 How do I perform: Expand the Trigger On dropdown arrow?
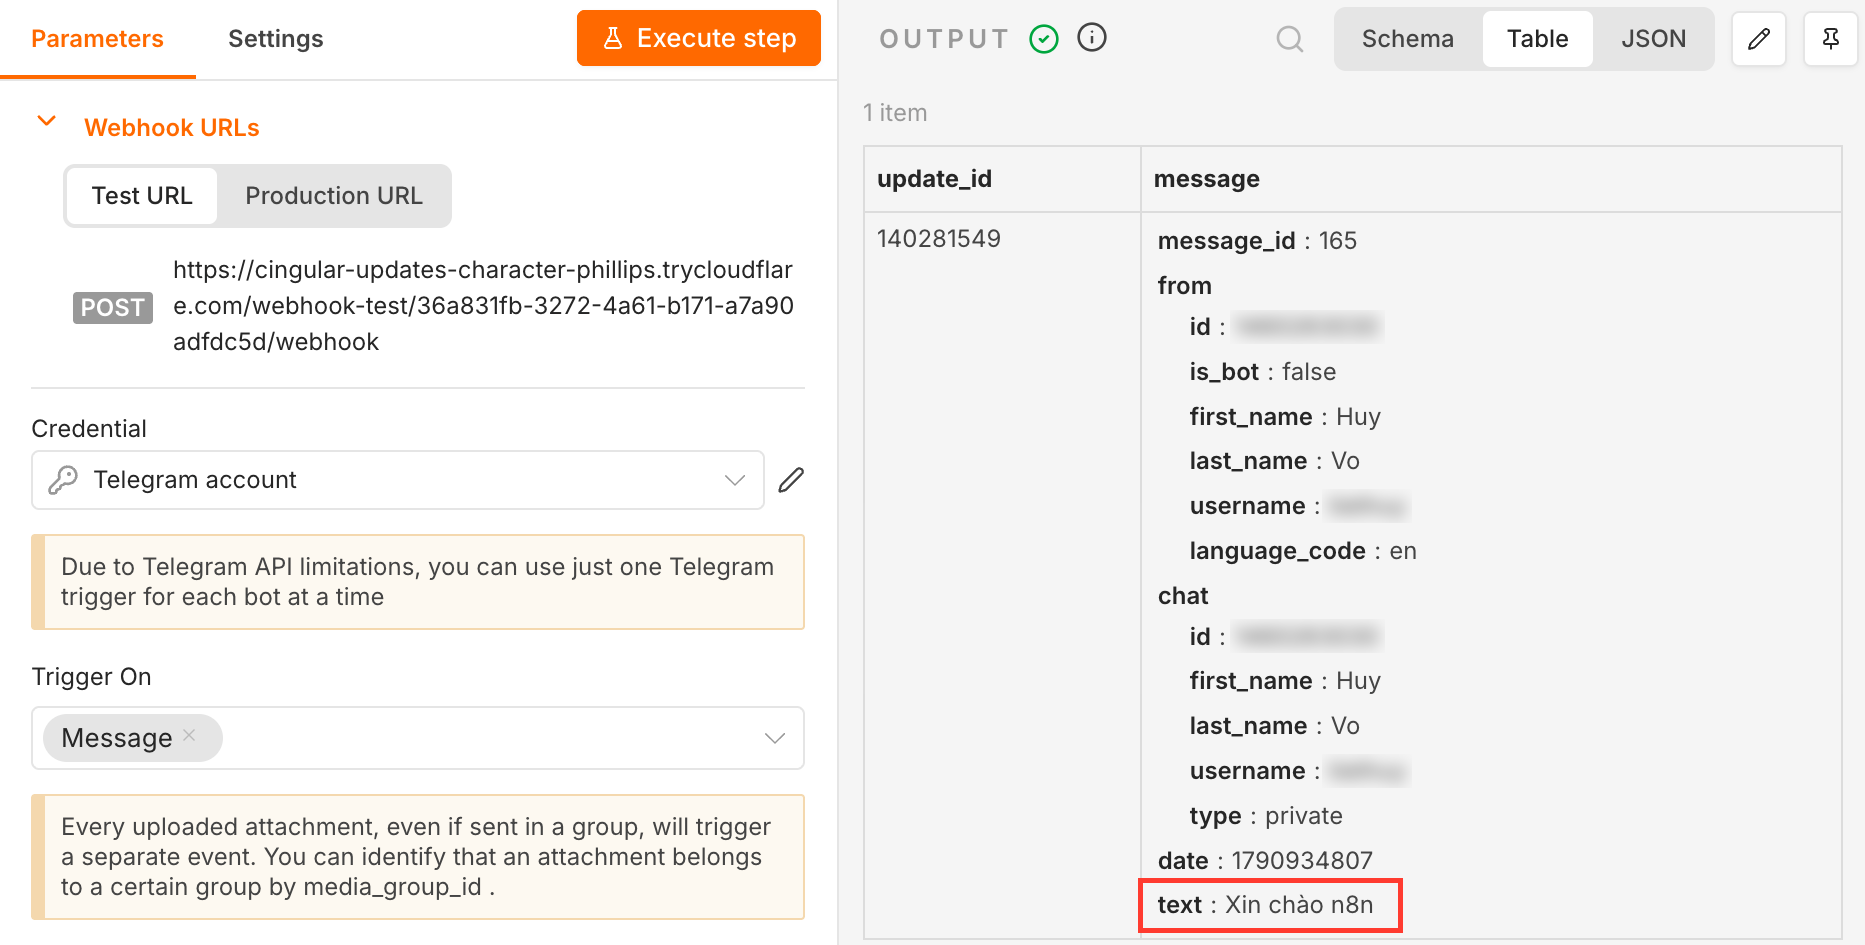click(x=775, y=738)
